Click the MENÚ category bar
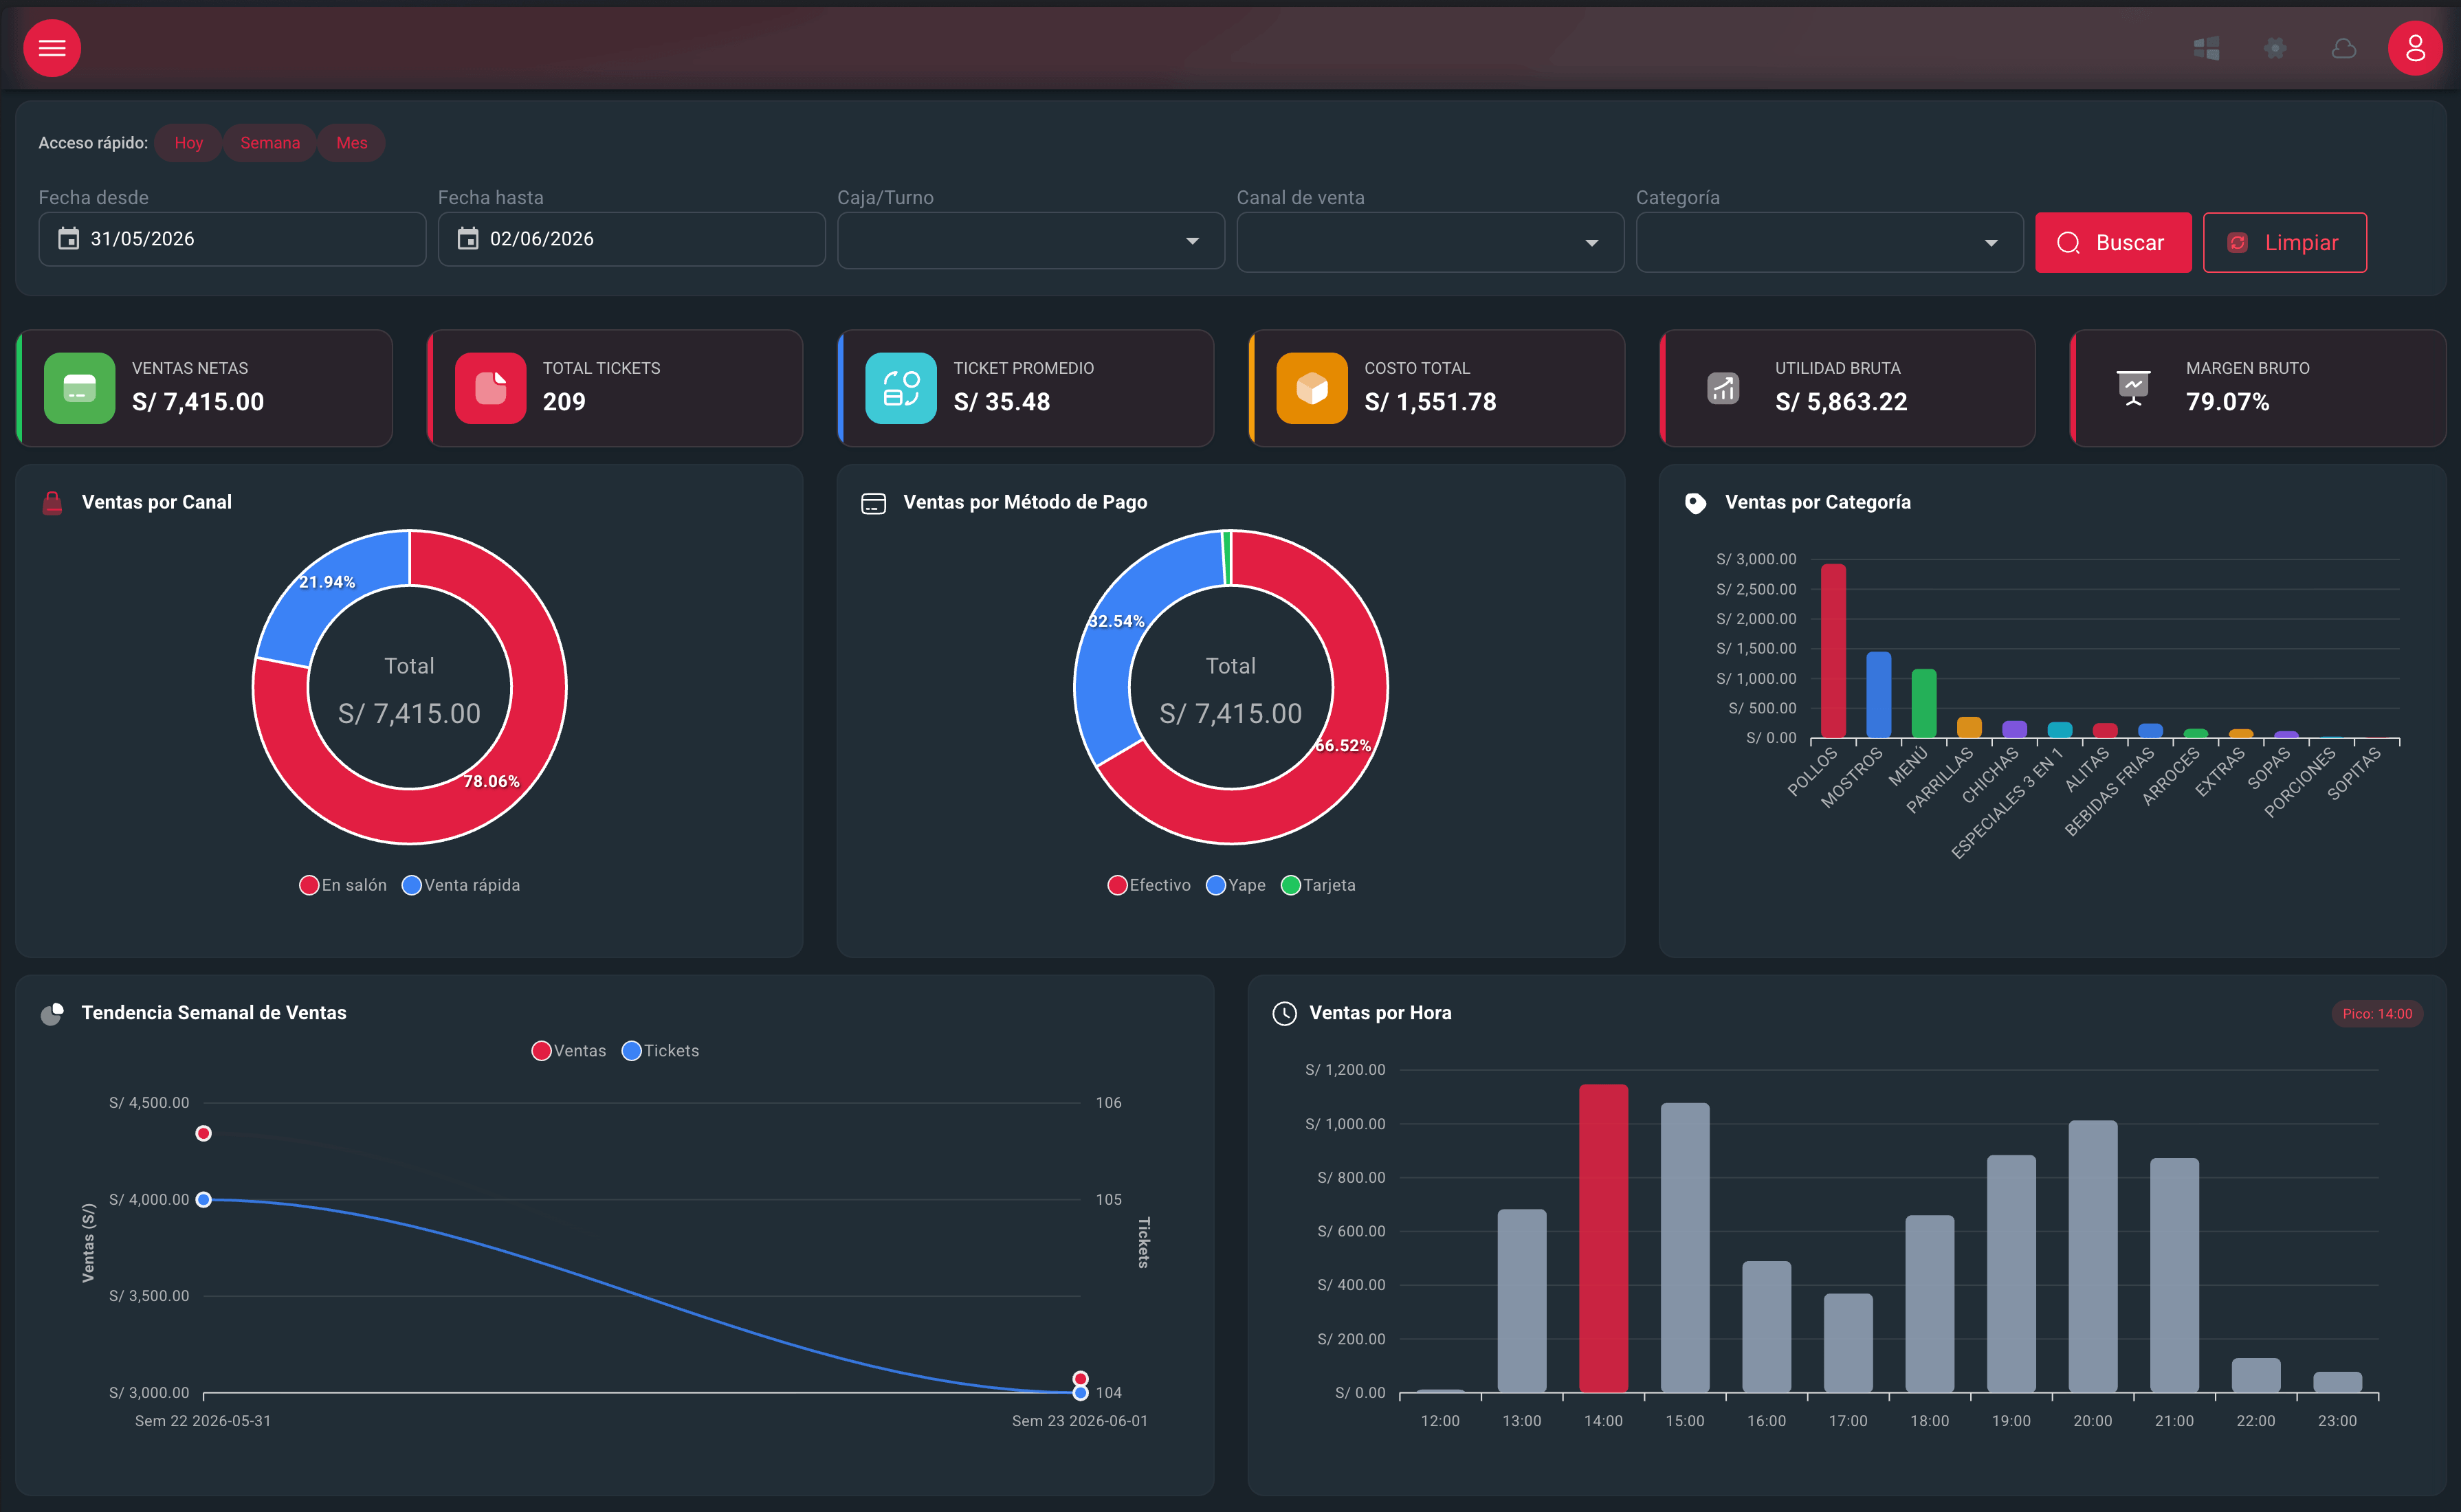Viewport: 2461px width, 1512px height. [1923, 703]
